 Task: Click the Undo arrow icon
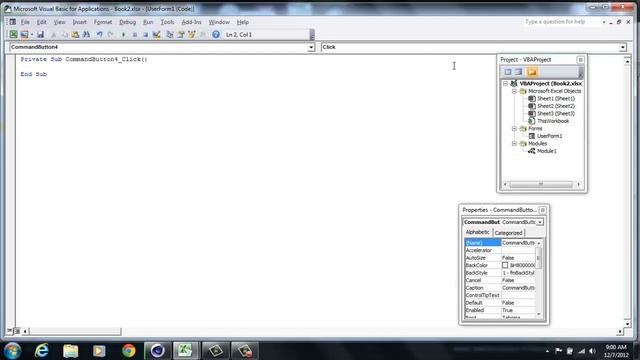[100, 35]
